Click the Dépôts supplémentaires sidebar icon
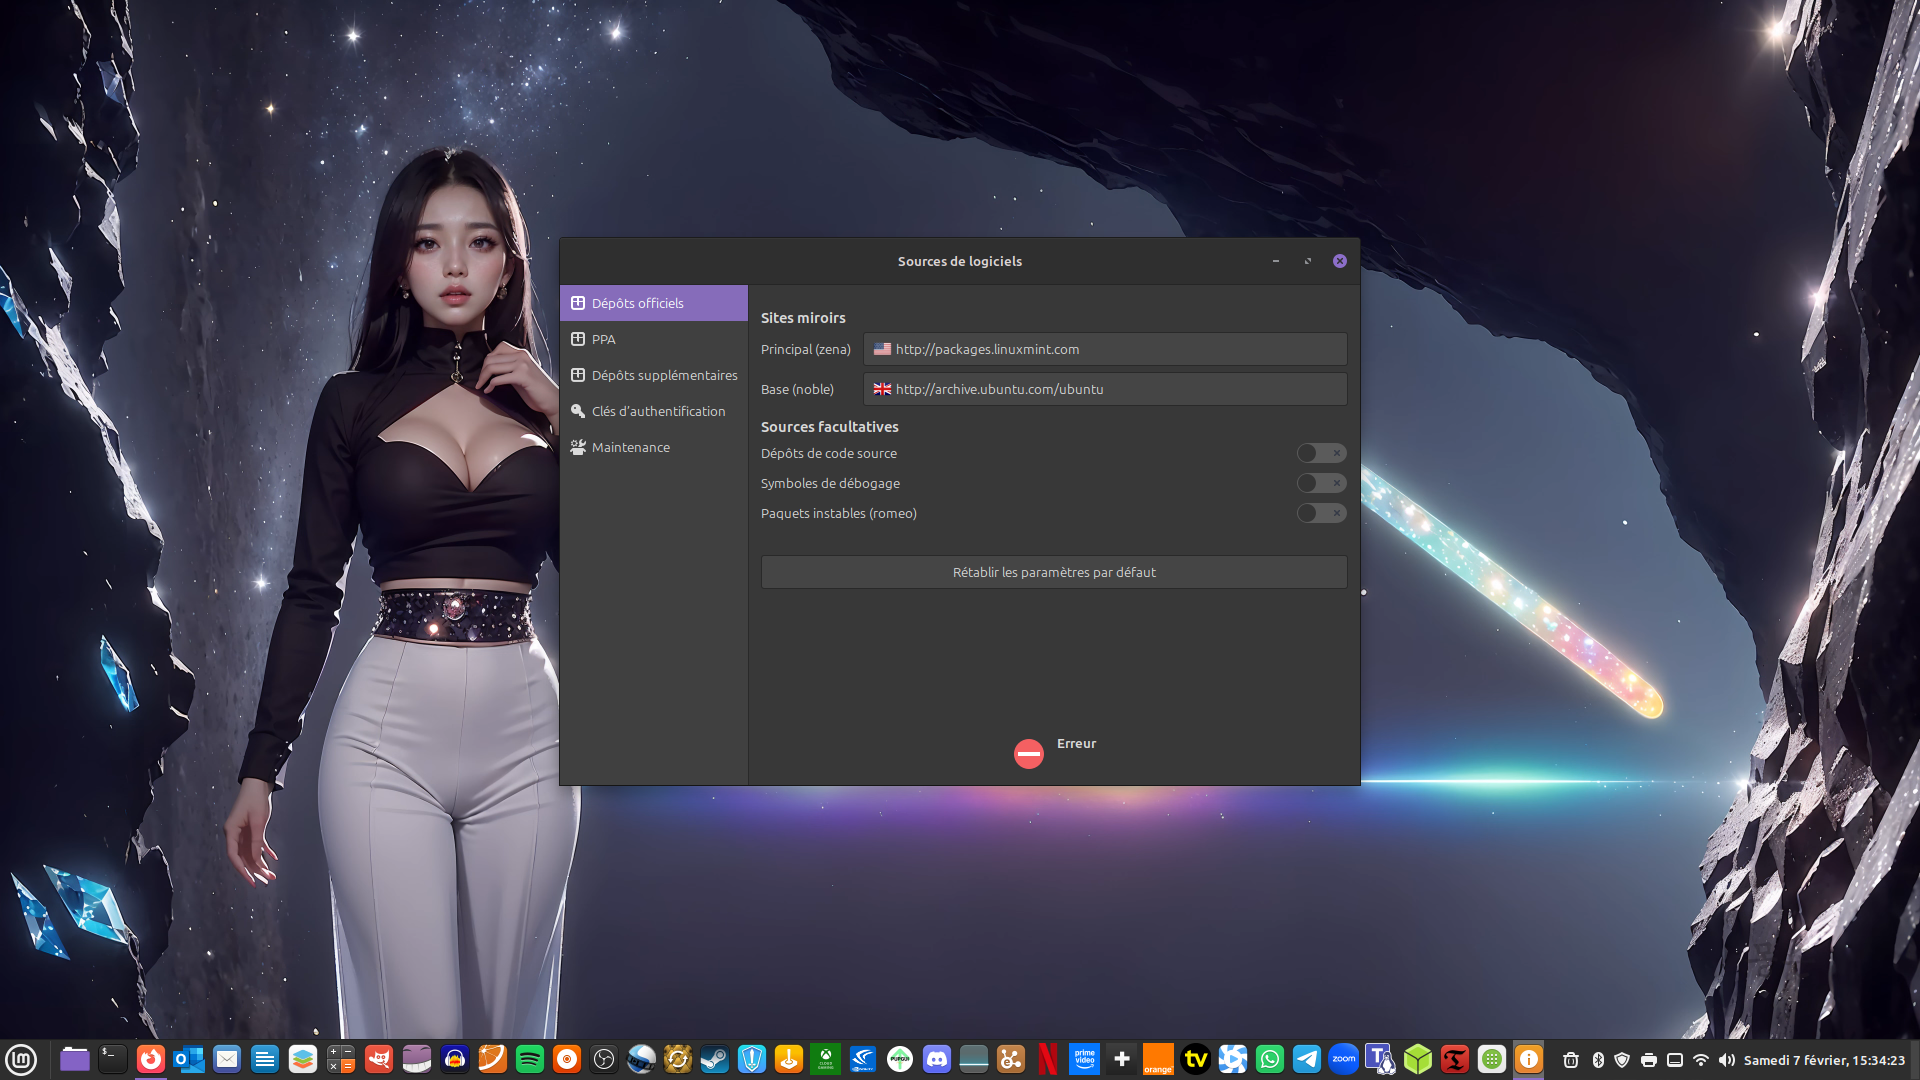The height and width of the screenshot is (1080, 1920). click(x=578, y=375)
